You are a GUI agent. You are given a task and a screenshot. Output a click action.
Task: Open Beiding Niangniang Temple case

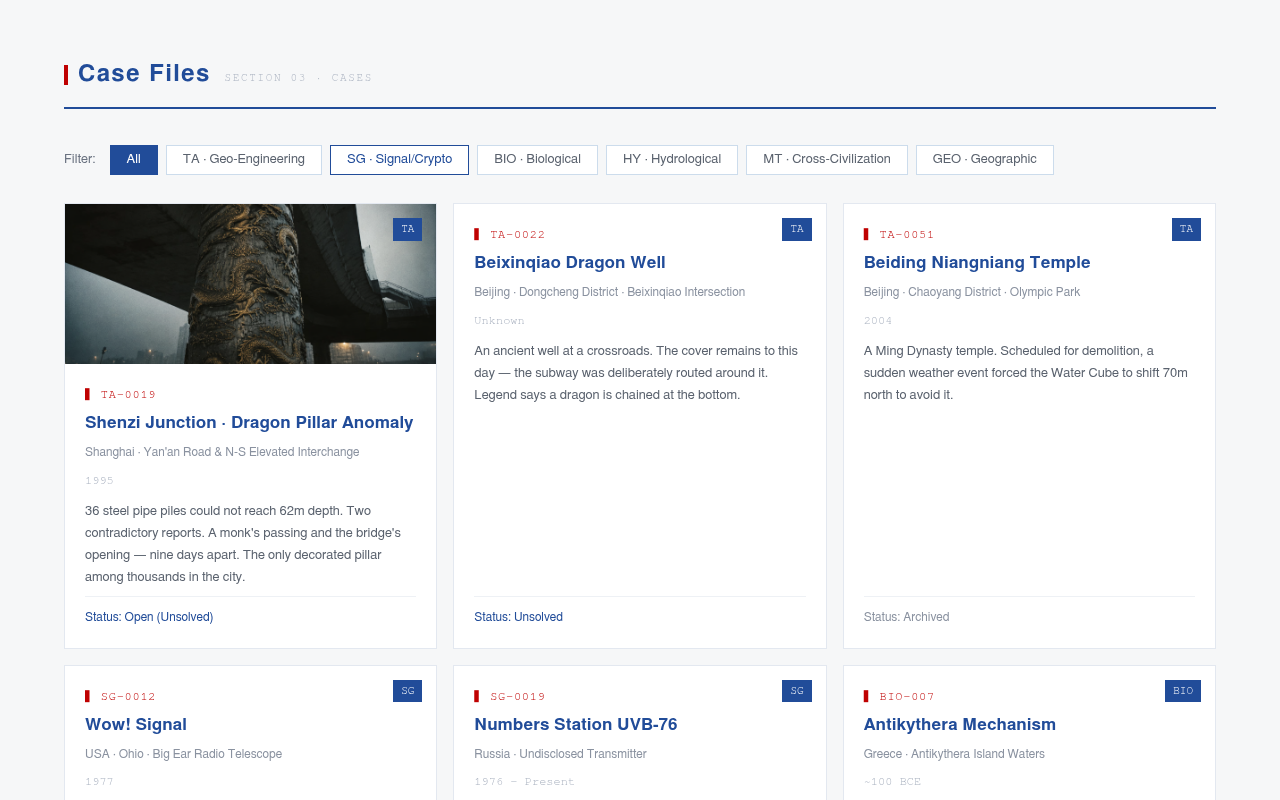[977, 263]
